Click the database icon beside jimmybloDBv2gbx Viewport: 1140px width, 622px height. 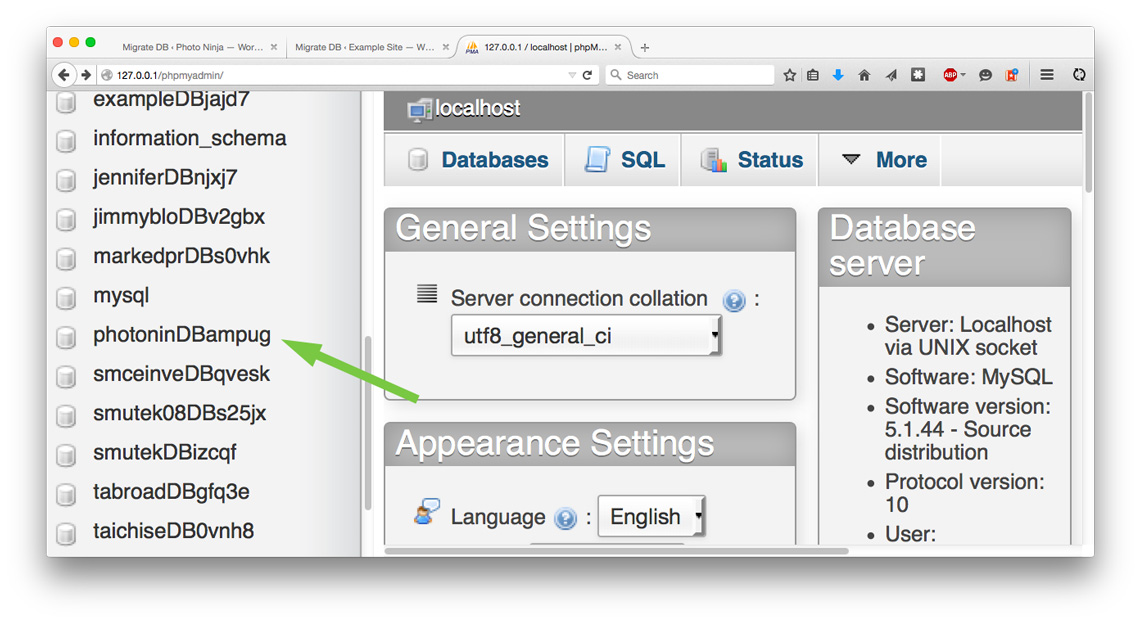[x=66, y=218]
